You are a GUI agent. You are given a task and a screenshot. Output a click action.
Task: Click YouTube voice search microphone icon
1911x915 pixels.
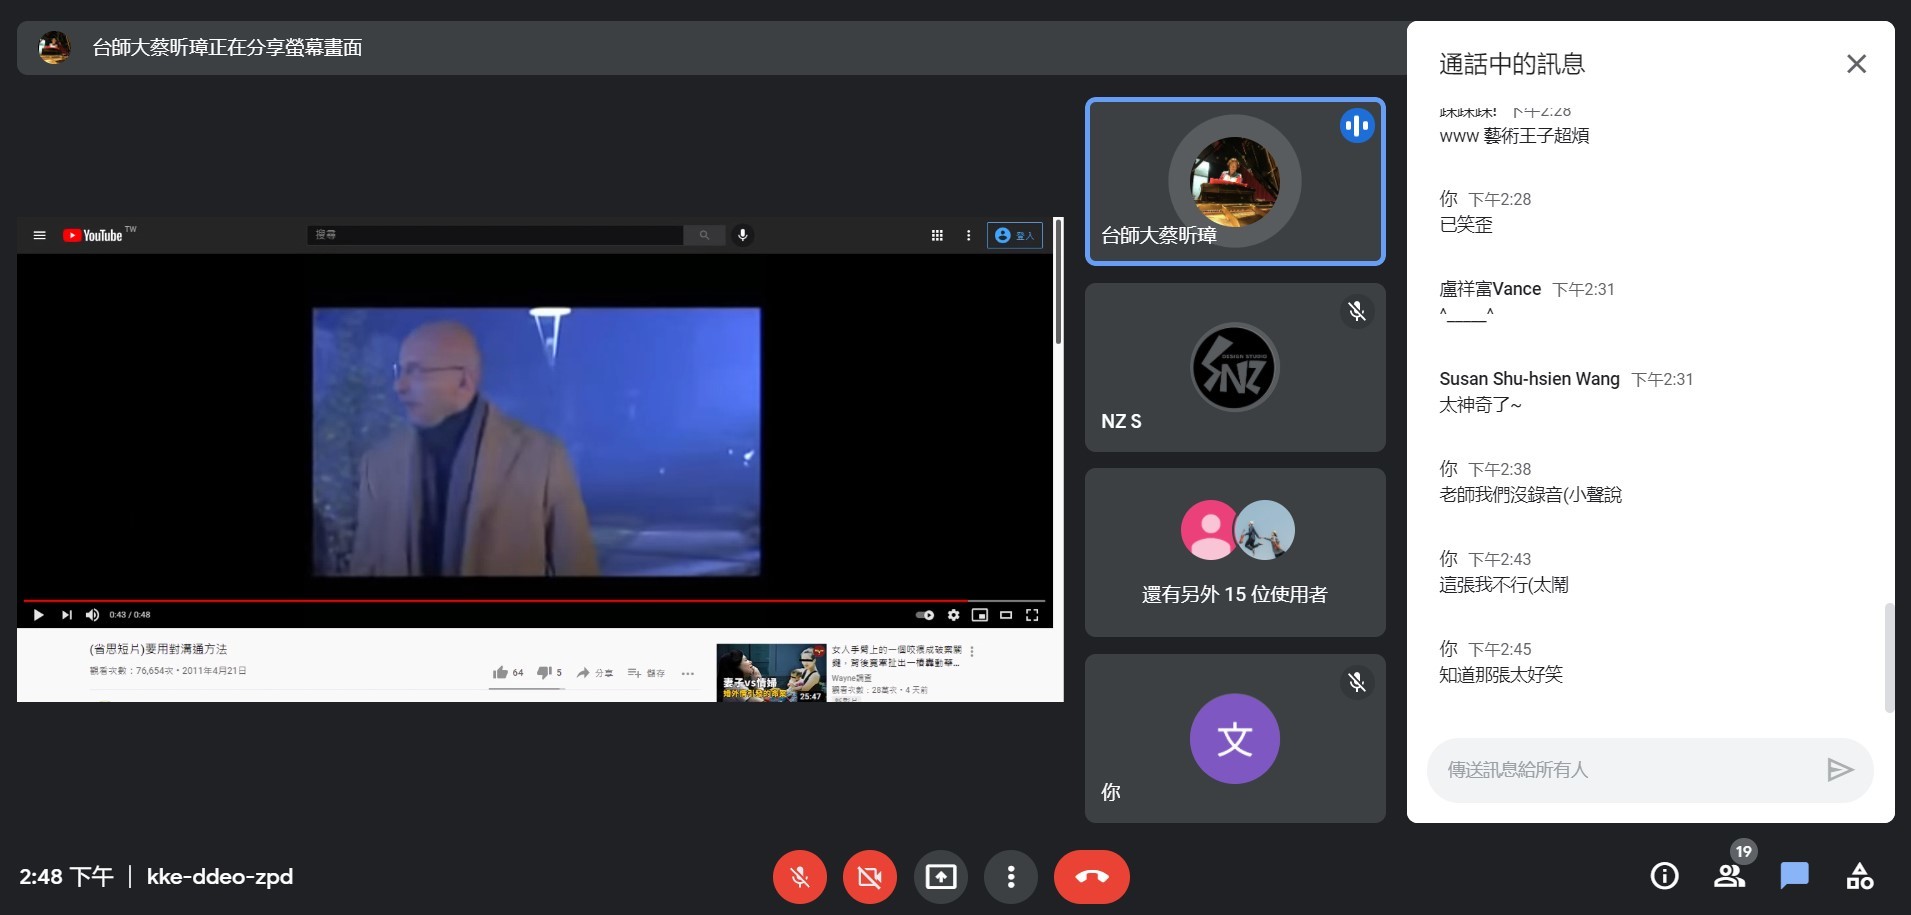click(742, 235)
